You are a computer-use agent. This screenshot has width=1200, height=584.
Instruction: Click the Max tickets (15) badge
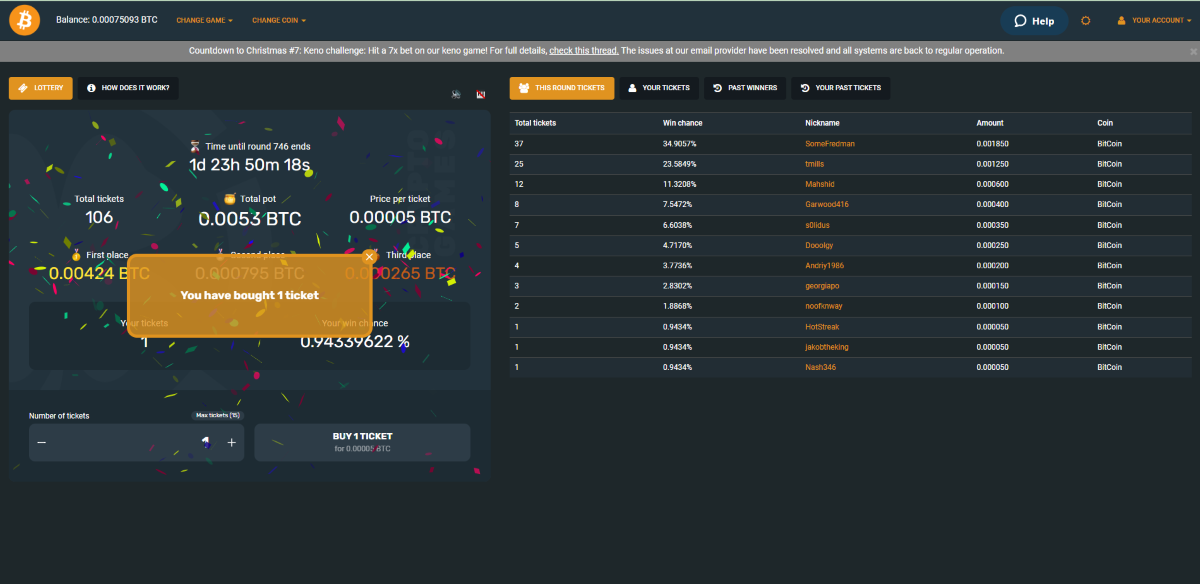pos(217,415)
